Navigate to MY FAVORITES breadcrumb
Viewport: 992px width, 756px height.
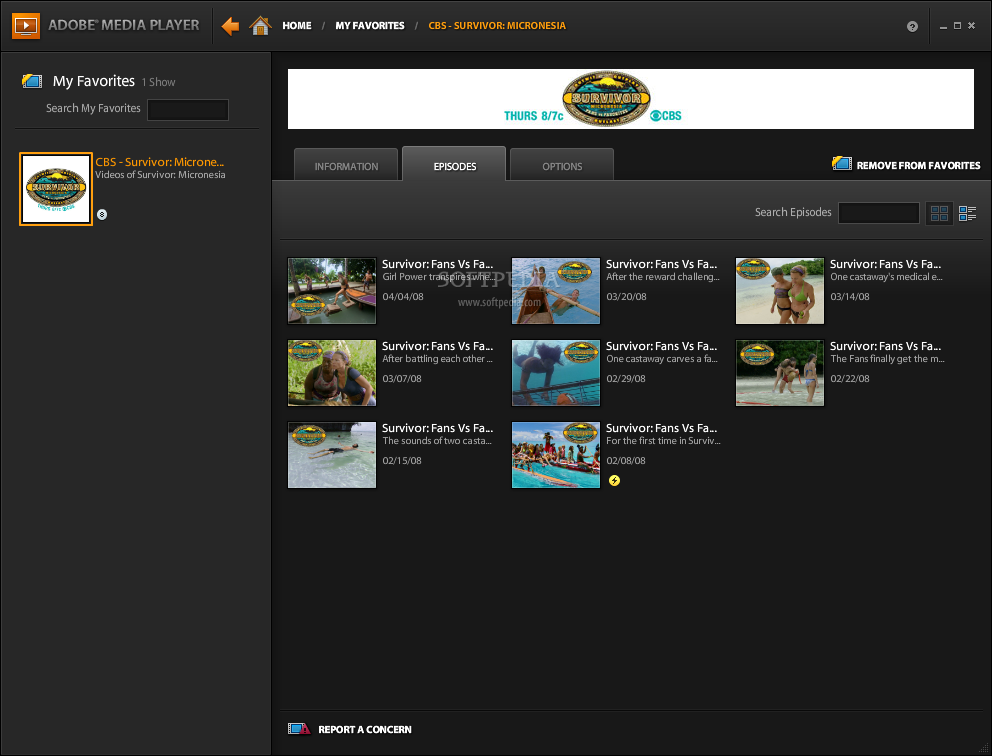369,26
